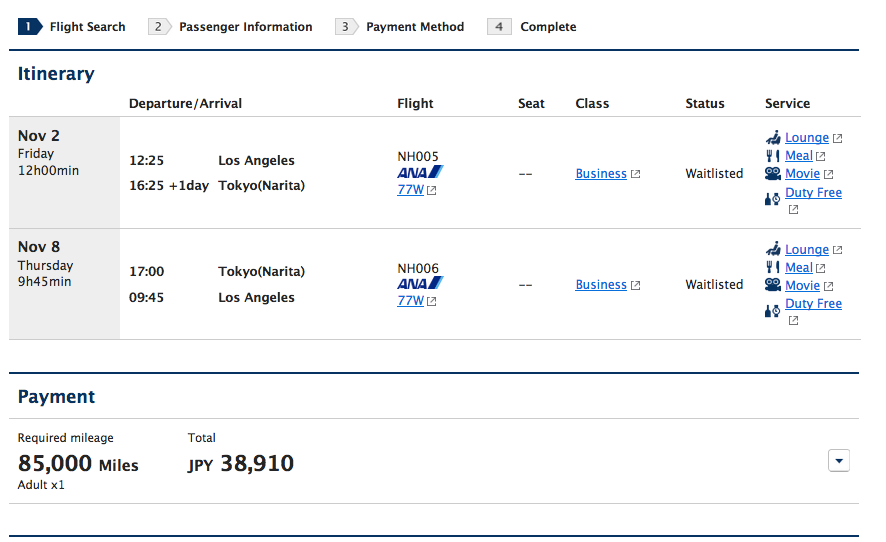Open the Lounge link for Nov 2 flight
The width and height of the screenshot is (886, 542).
click(x=807, y=138)
